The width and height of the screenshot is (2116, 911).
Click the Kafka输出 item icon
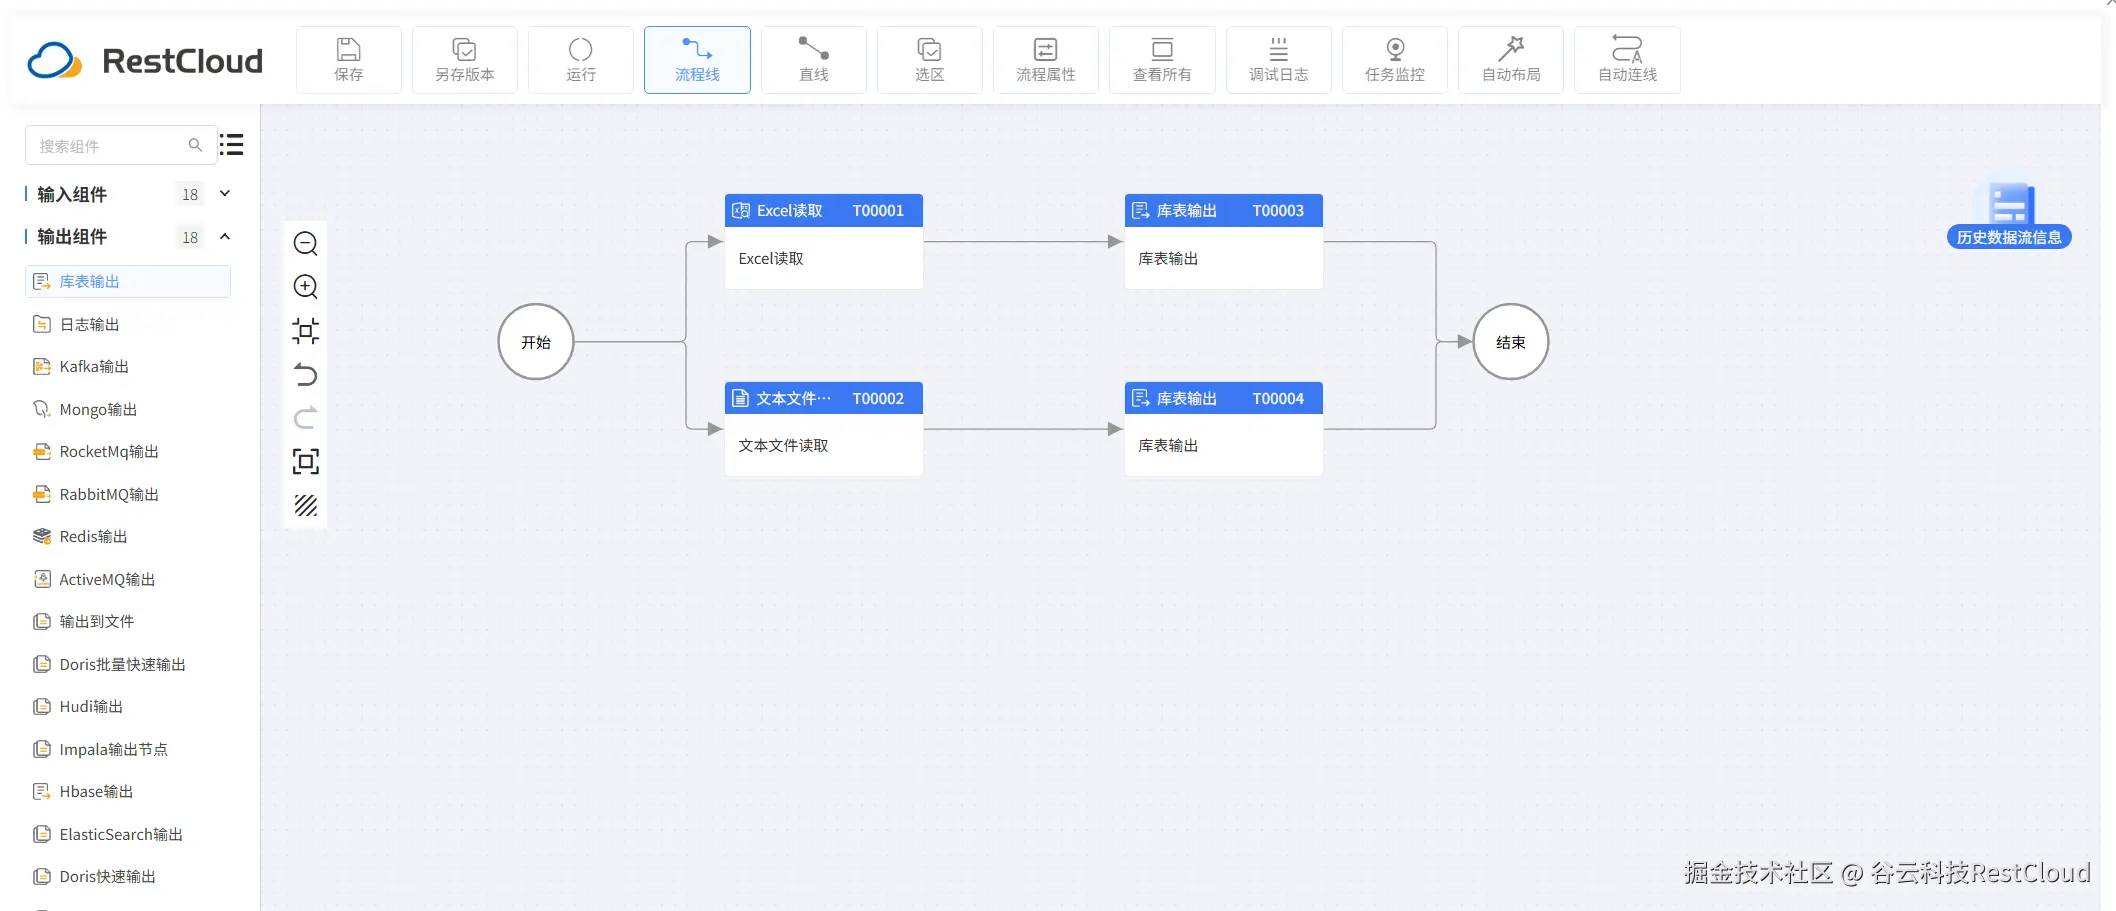(42, 366)
